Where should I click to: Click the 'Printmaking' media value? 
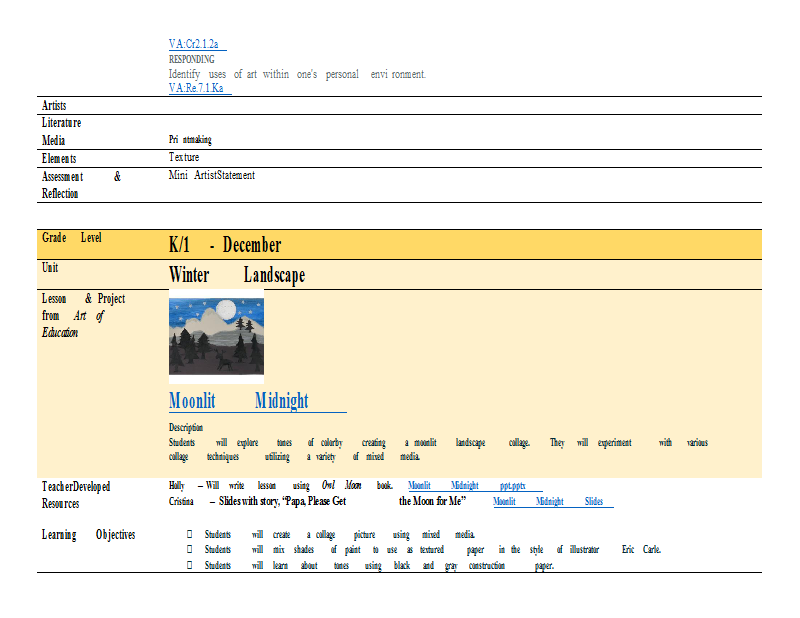tap(190, 139)
